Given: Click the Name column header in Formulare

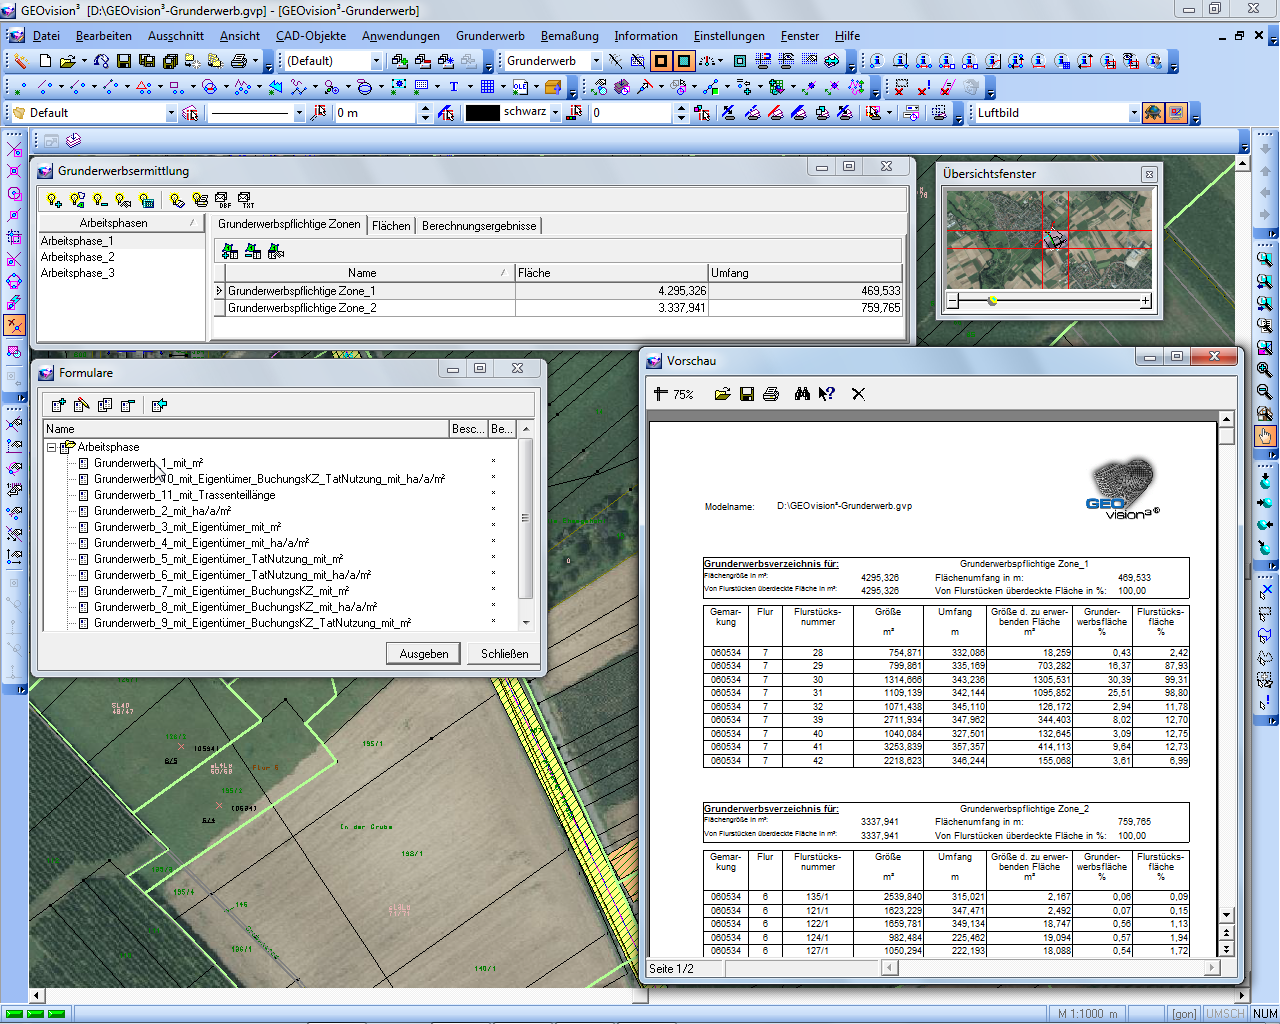Looking at the screenshot, I should [246, 429].
